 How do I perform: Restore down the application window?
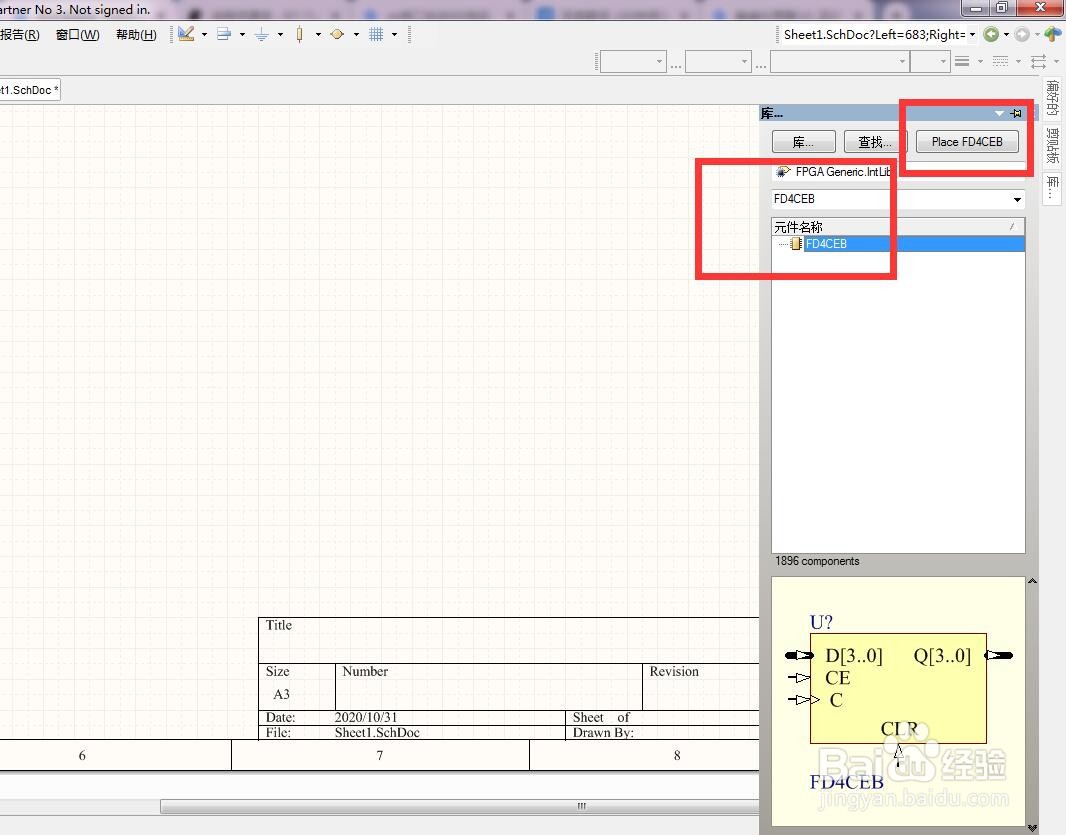coord(1001,7)
